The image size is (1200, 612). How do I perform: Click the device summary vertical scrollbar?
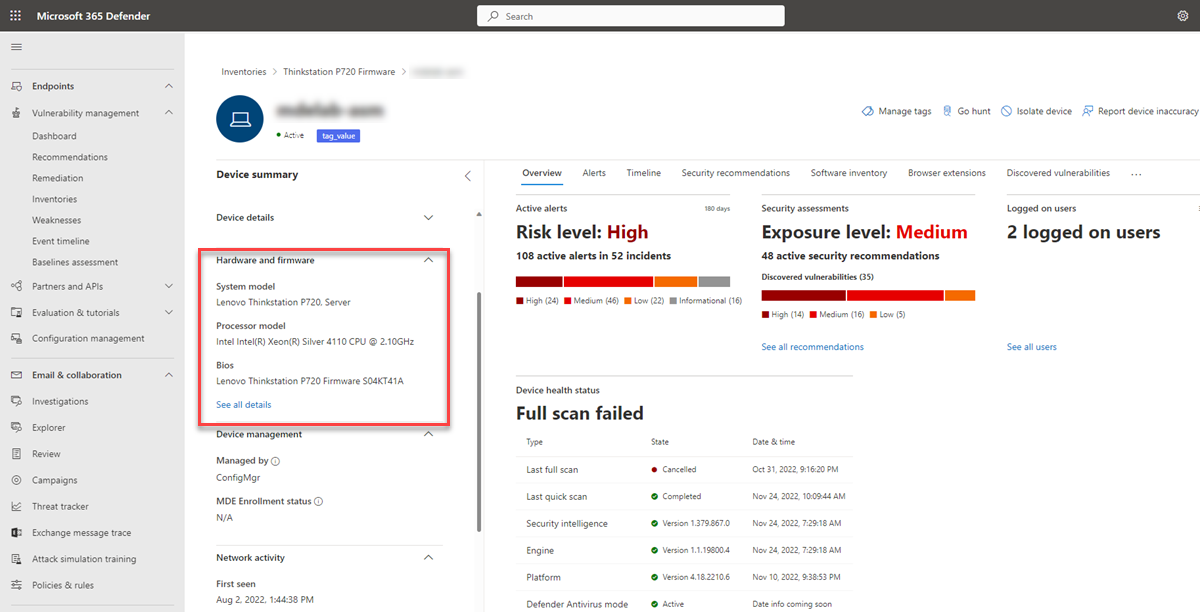479,412
